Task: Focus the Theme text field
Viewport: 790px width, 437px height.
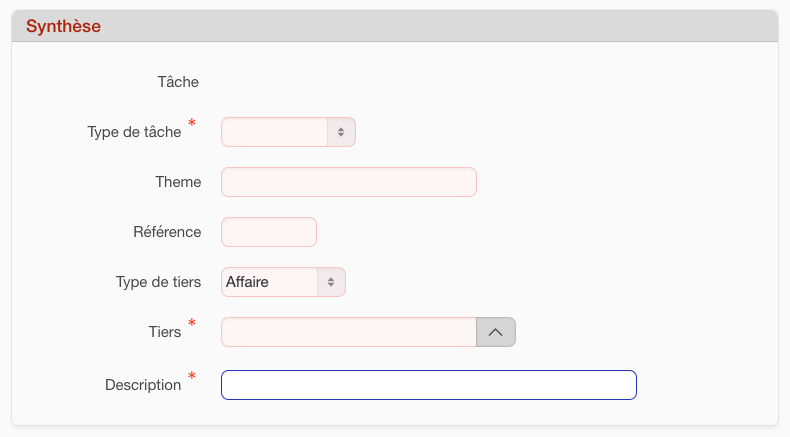Action: [348, 182]
